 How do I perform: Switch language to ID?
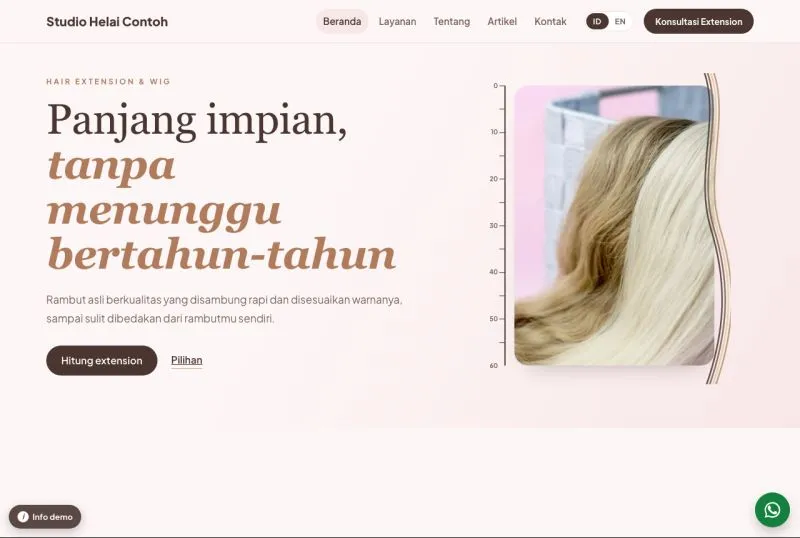597,21
